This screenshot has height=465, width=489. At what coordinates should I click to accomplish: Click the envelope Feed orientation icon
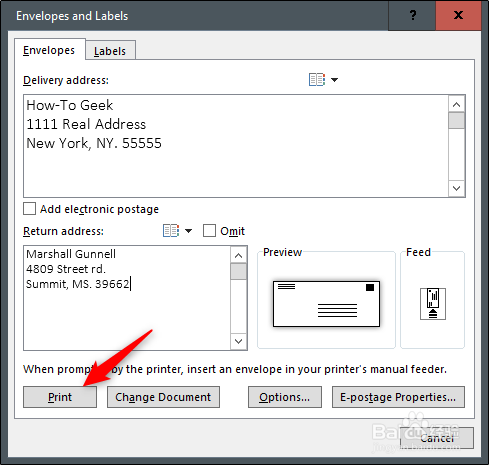433,304
